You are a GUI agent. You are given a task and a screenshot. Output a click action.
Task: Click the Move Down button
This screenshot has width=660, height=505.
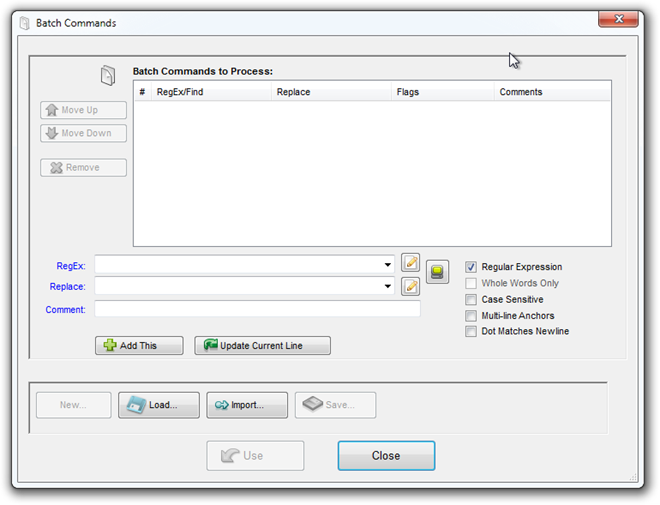click(x=83, y=133)
